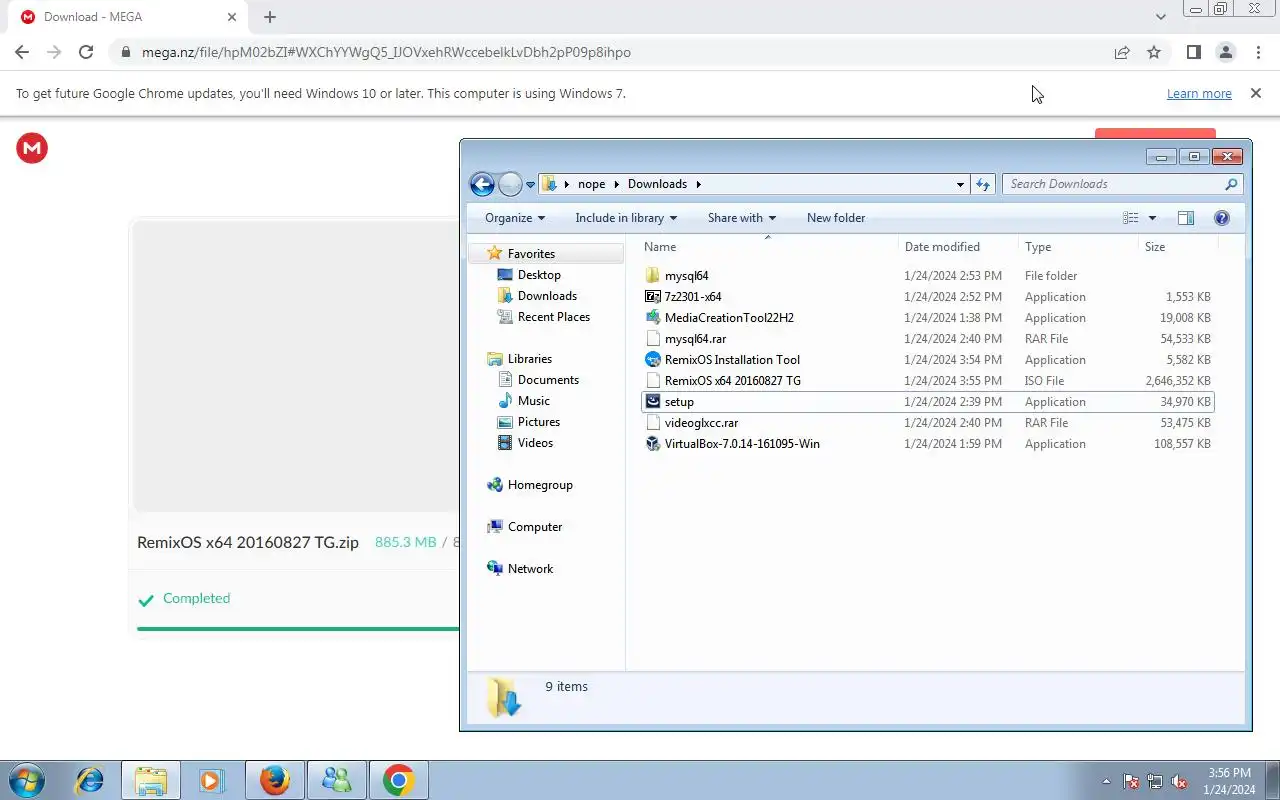1280x800 pixels.
Task: Open the Organize menu
Action: tap(515, 218)
